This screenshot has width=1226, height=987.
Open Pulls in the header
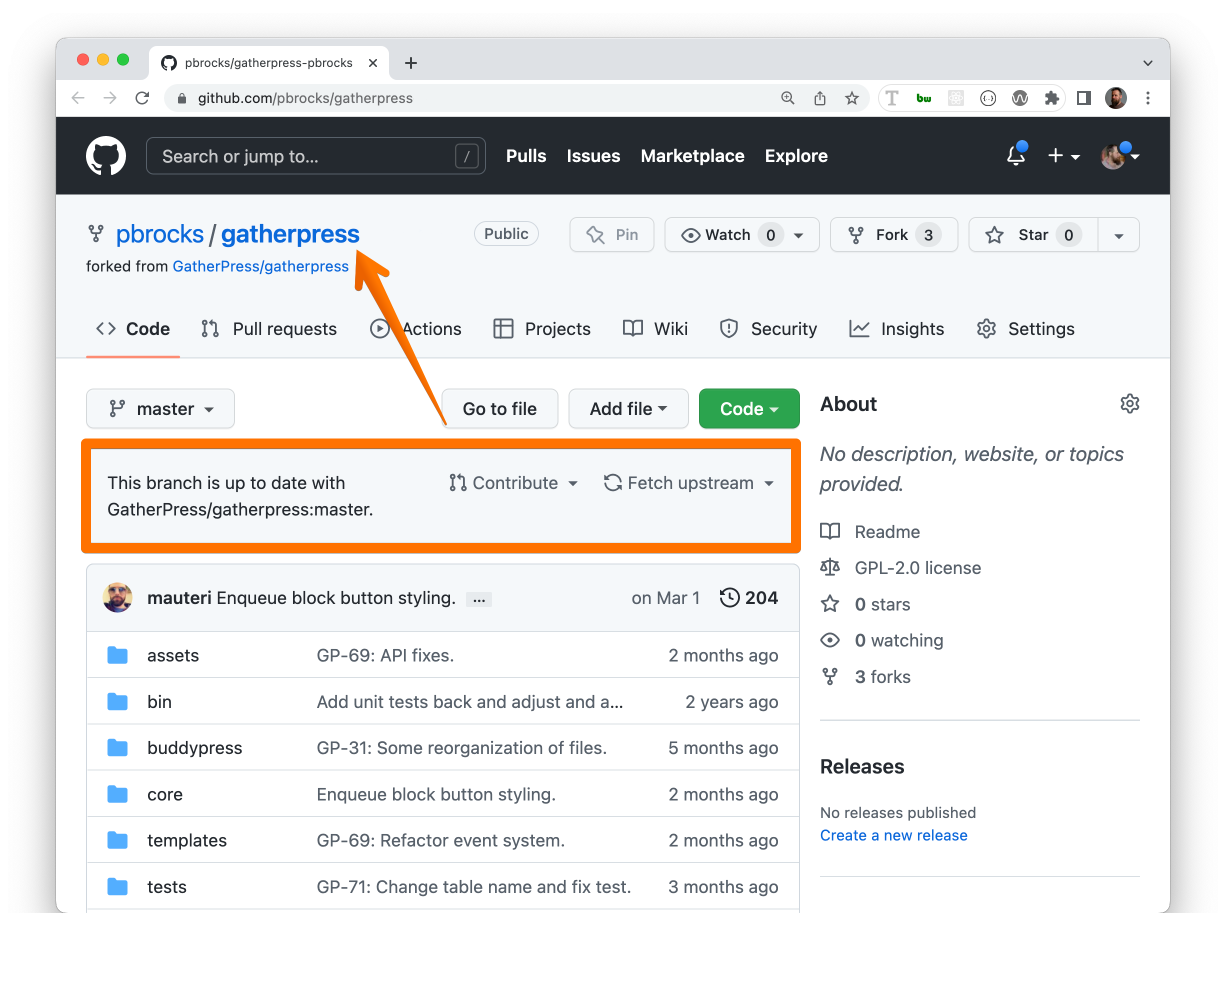526,156
